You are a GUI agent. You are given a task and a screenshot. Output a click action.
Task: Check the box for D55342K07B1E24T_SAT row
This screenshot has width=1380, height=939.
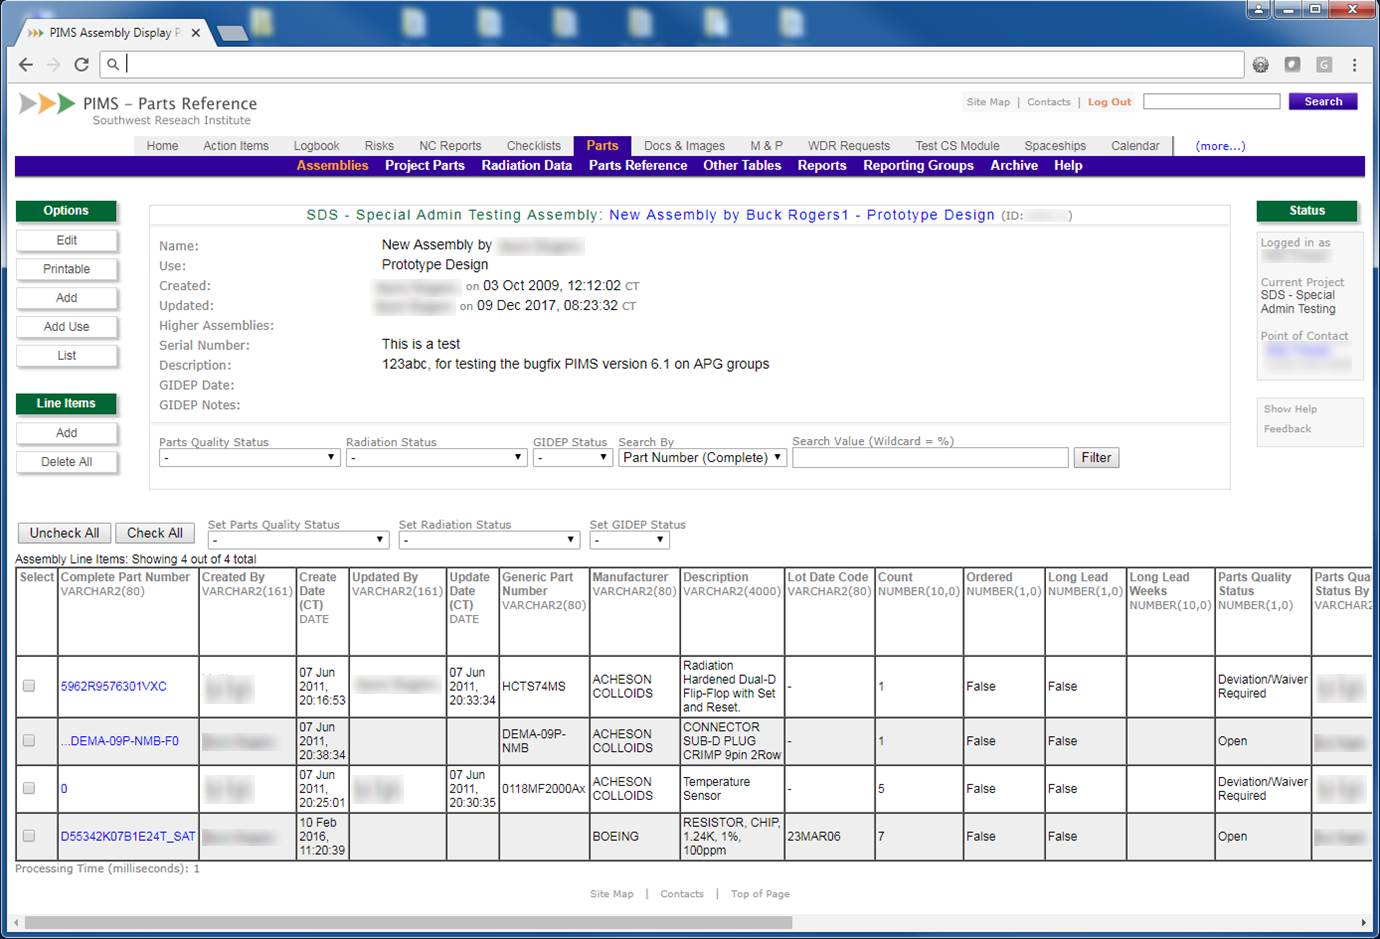29,836
